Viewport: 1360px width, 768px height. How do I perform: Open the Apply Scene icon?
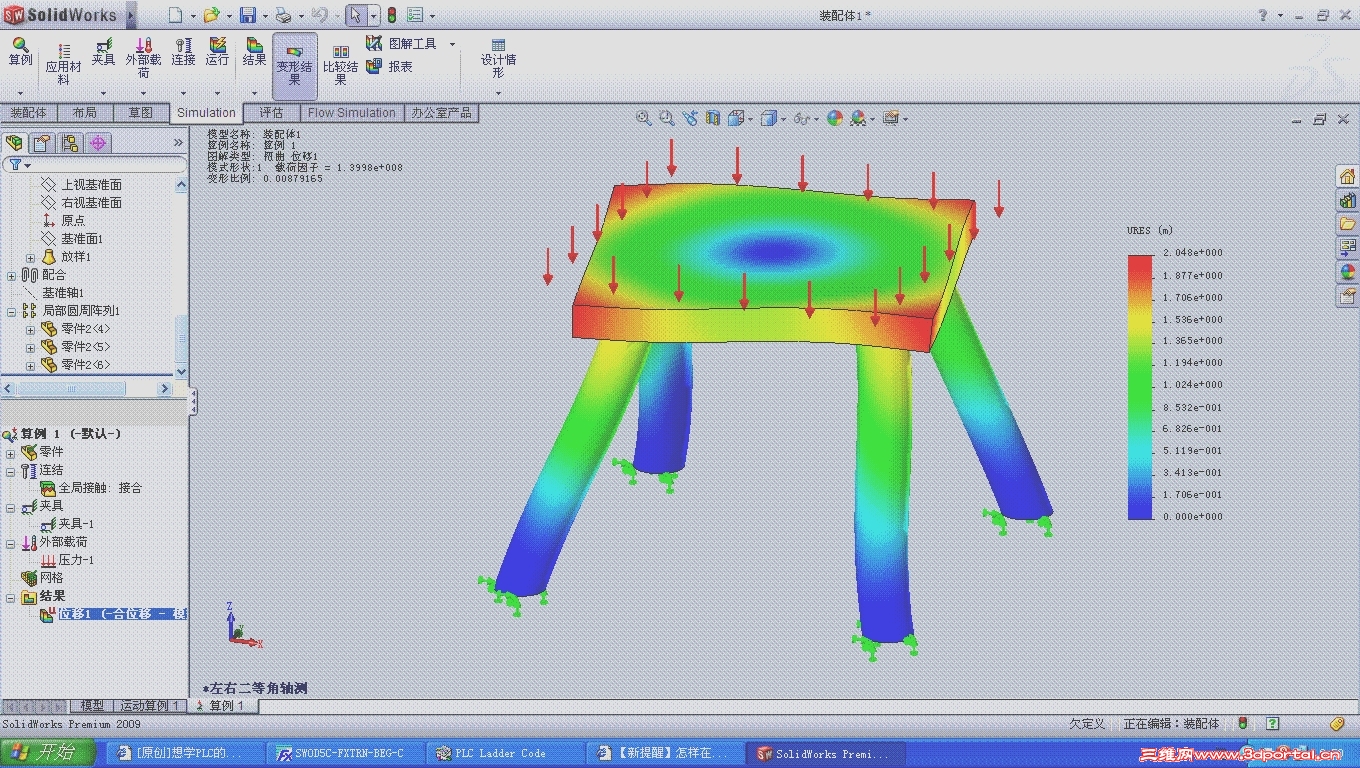[x=858, y=118]
